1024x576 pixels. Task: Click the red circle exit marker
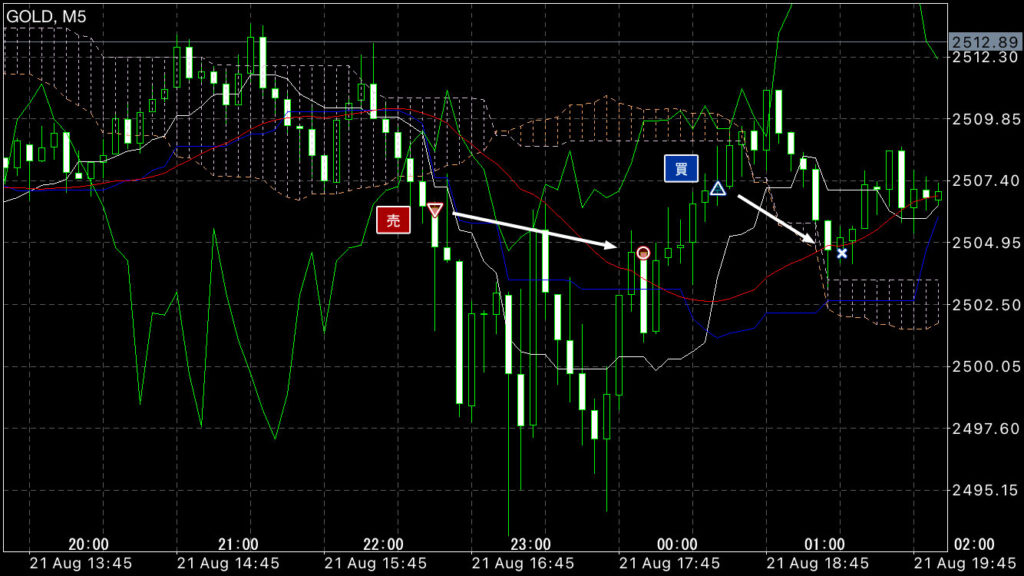643,254
